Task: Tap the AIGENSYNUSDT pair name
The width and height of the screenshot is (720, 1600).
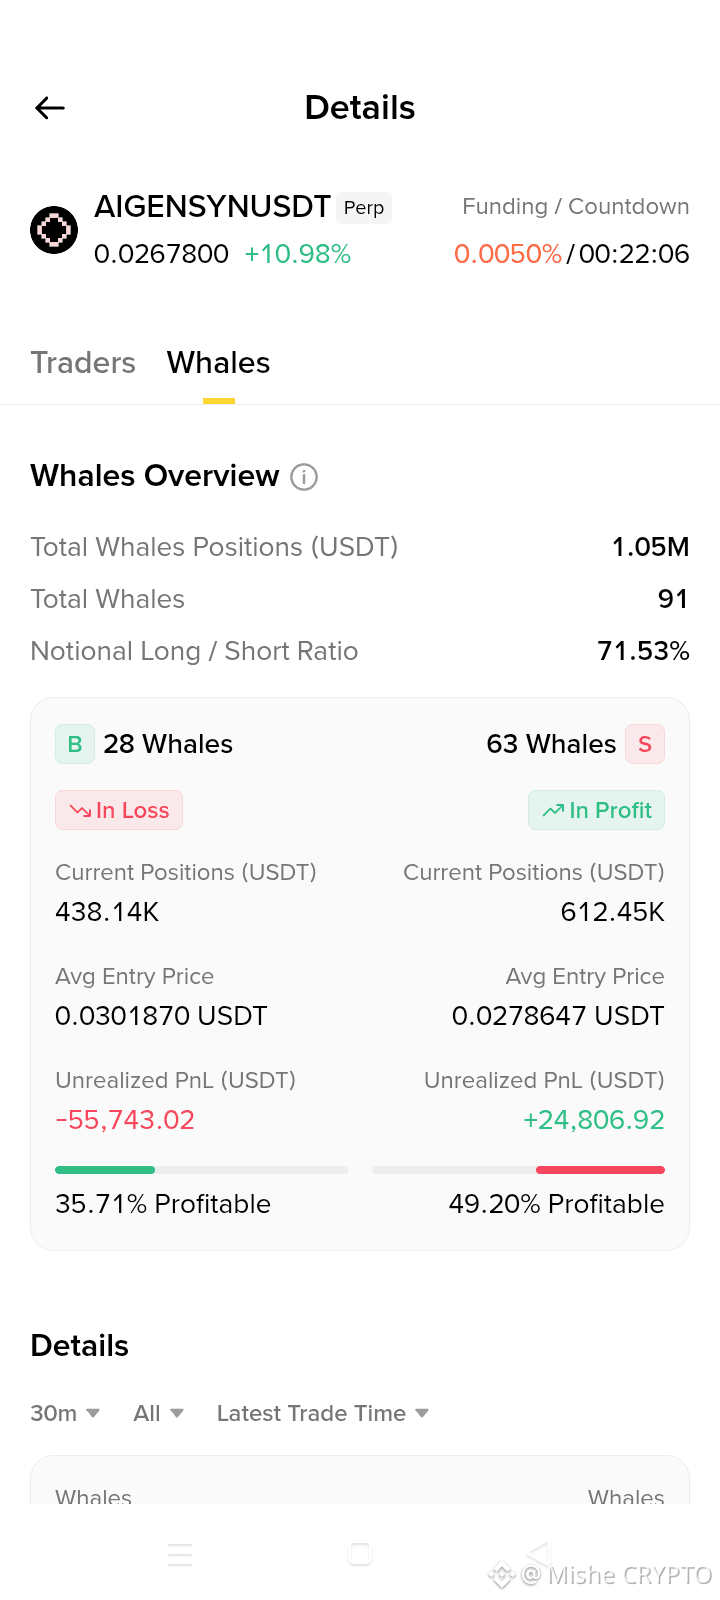Action: [x=212, y=207]
